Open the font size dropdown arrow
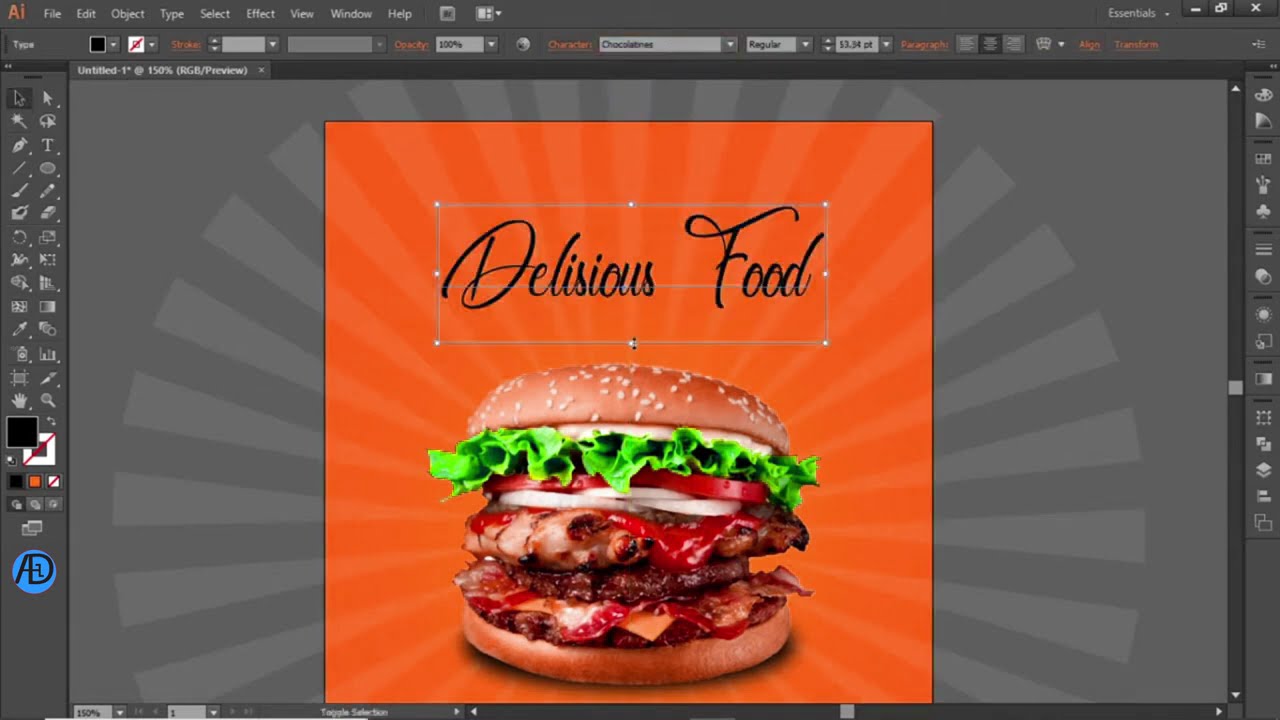Screen dimensions: 1280x720 coord(886,44)
